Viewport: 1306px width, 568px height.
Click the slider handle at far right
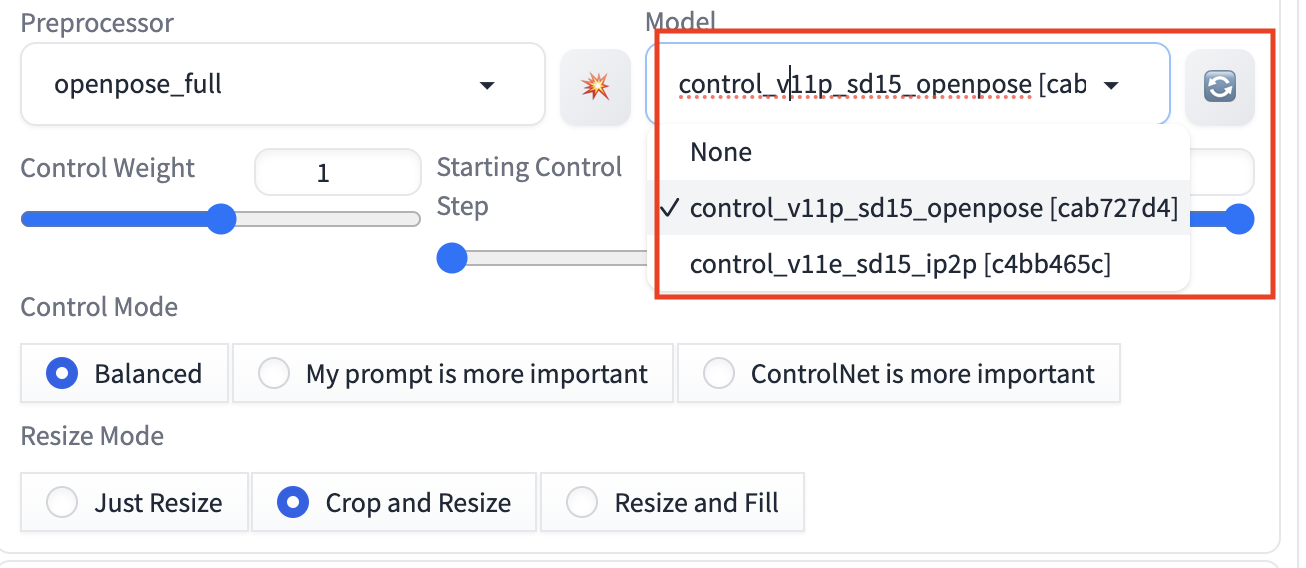click(x=1239, y=219)
